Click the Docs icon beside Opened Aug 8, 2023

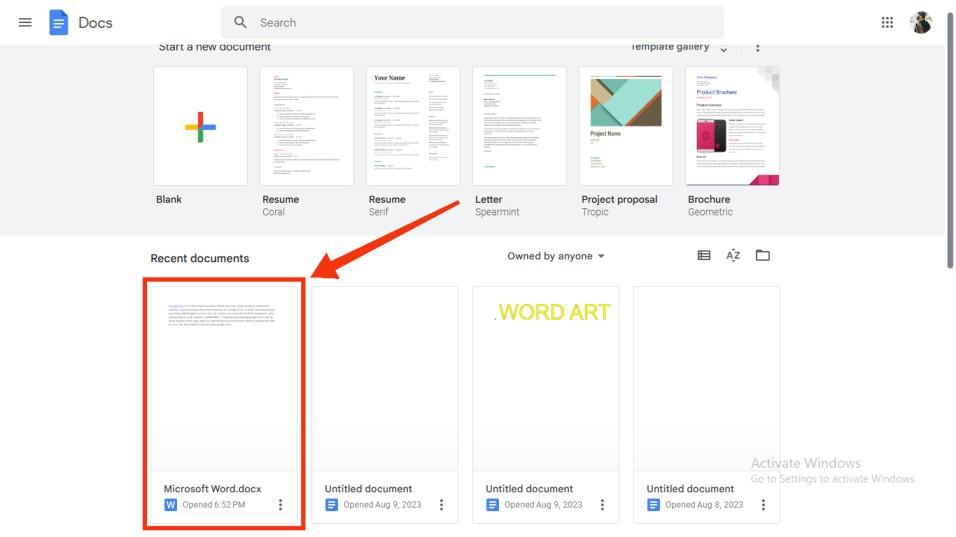coord(654,505)
